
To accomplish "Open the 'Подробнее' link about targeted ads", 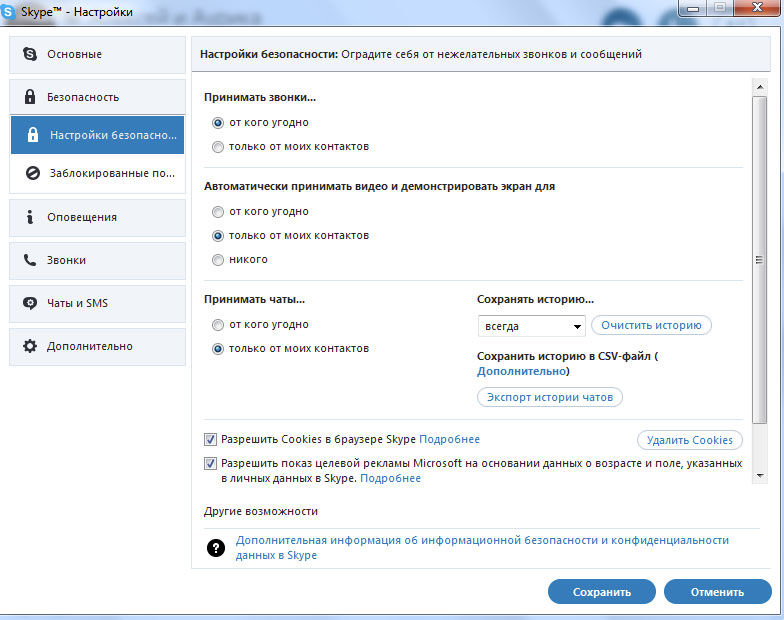I will (390, 478).
